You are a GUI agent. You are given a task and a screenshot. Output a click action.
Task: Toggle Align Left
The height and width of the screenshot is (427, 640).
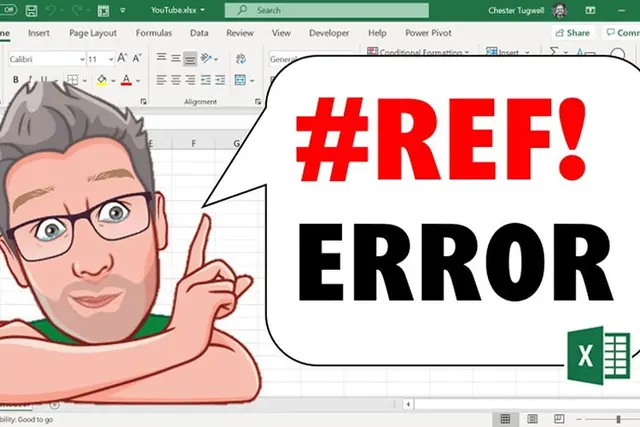pos(161,80)
